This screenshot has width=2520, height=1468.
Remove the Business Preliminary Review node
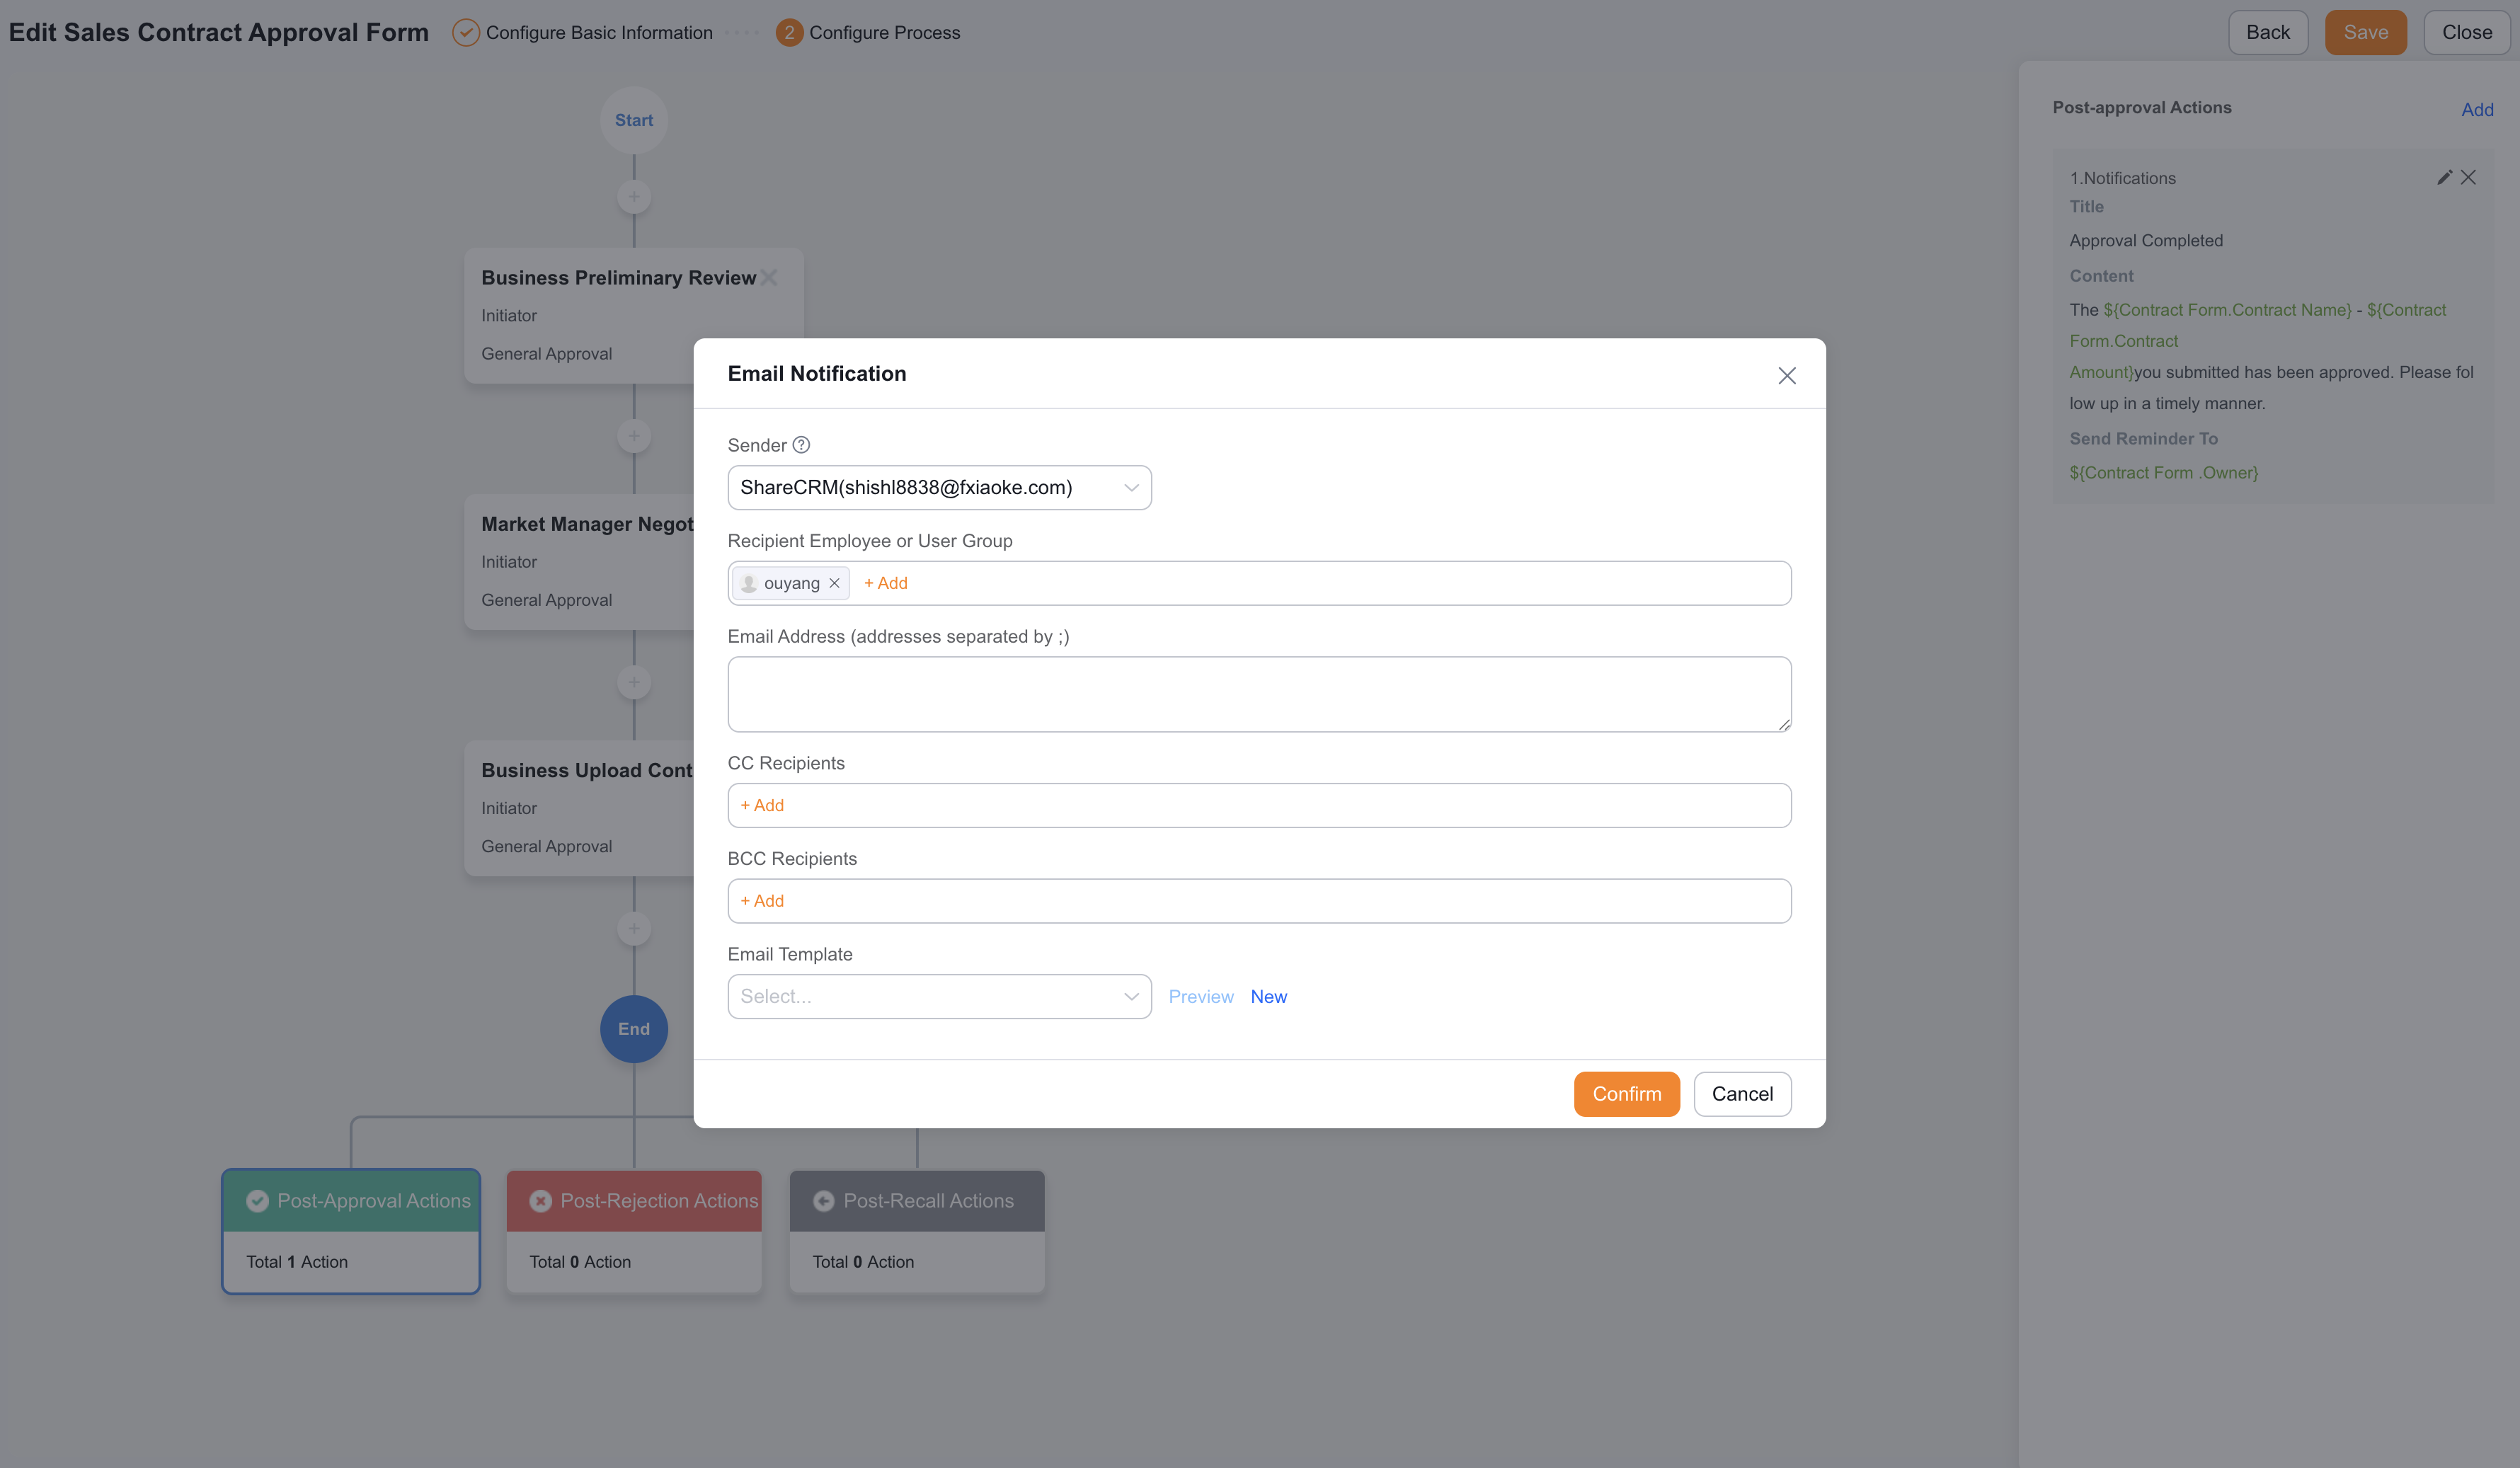768,277
